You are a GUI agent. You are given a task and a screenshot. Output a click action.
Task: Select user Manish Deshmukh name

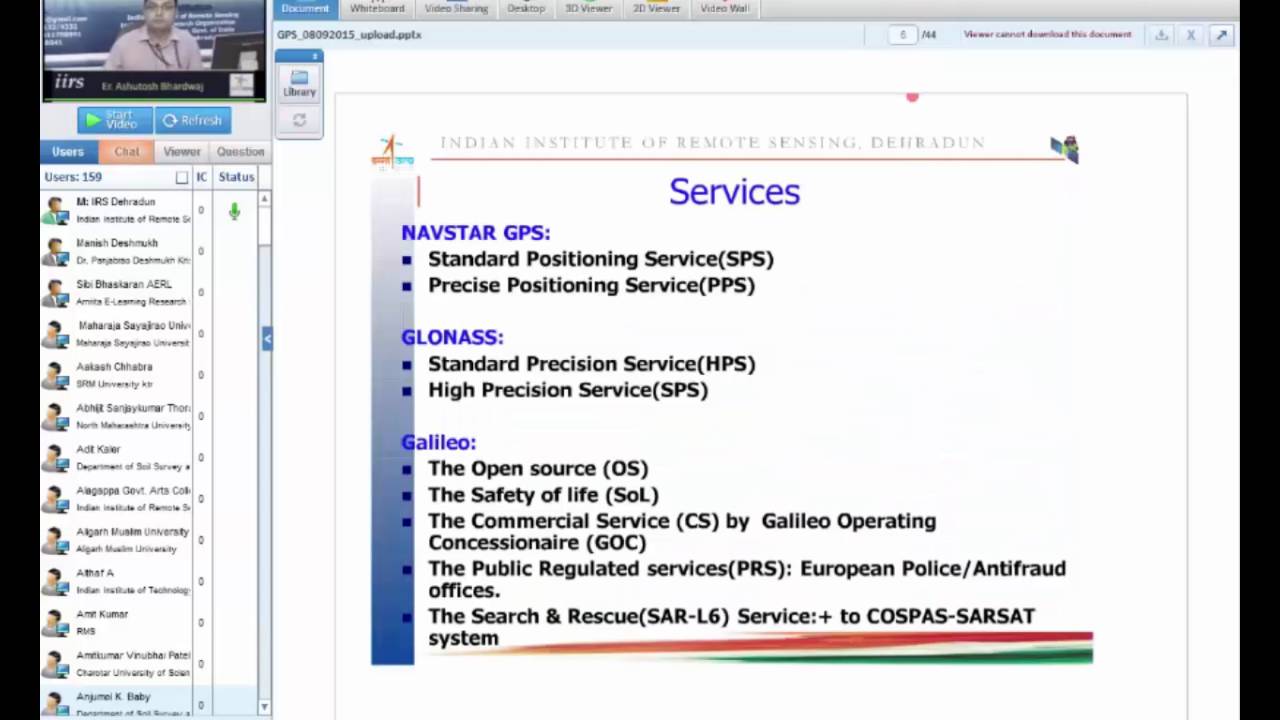click(x=117, y=243)
